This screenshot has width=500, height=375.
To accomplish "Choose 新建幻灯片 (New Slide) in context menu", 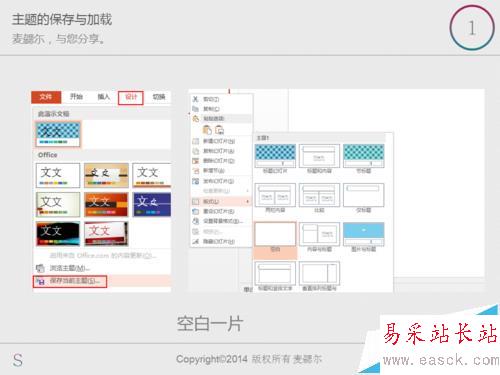I will pyautogui.click(x=221, y=141).
